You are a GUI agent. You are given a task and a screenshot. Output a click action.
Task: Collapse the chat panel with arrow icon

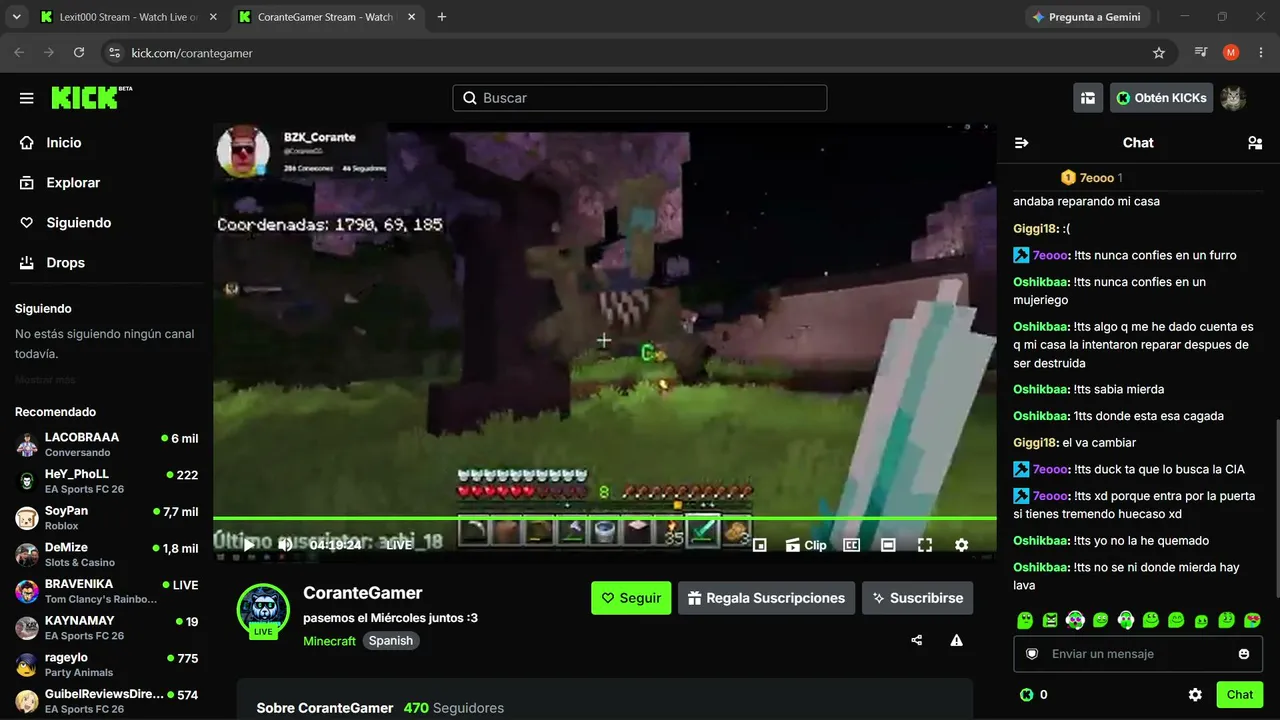pos(1021,143)
